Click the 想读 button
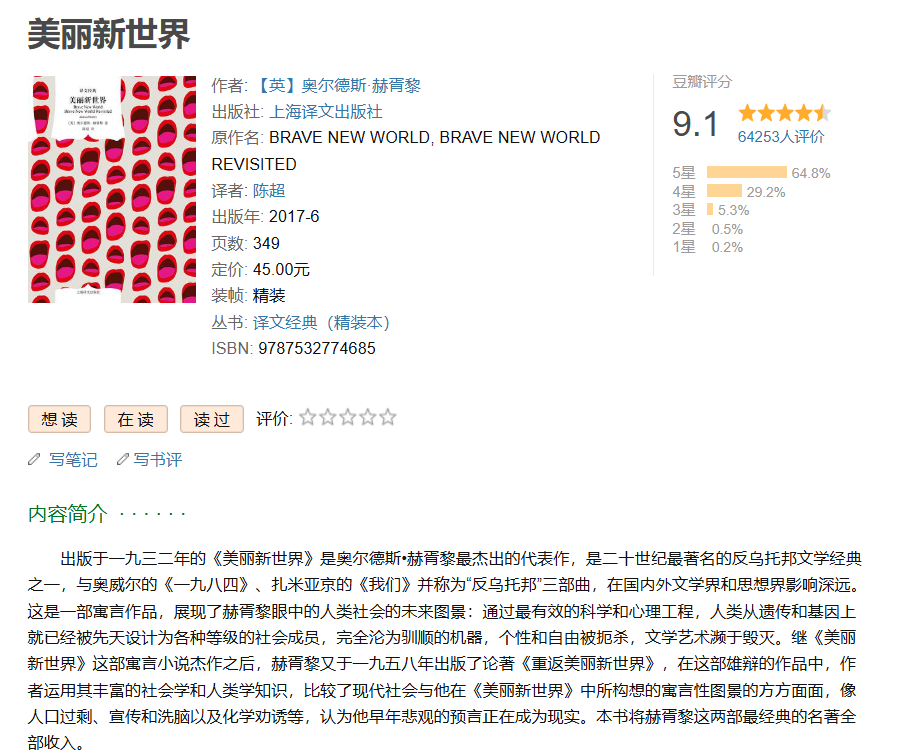Viewport: 900px width, 750px height. click(x=60, y=419)
